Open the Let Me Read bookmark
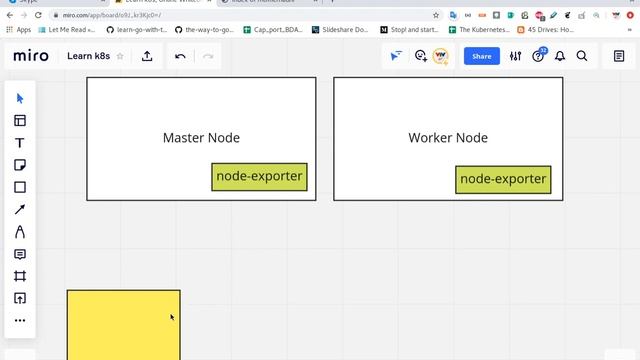 (67, 29)
